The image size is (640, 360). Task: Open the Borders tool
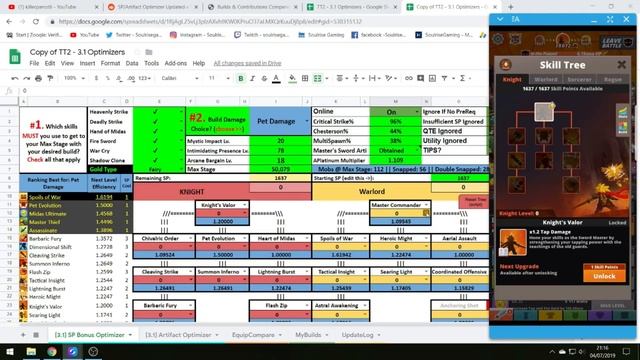click(x=305, y=78)
